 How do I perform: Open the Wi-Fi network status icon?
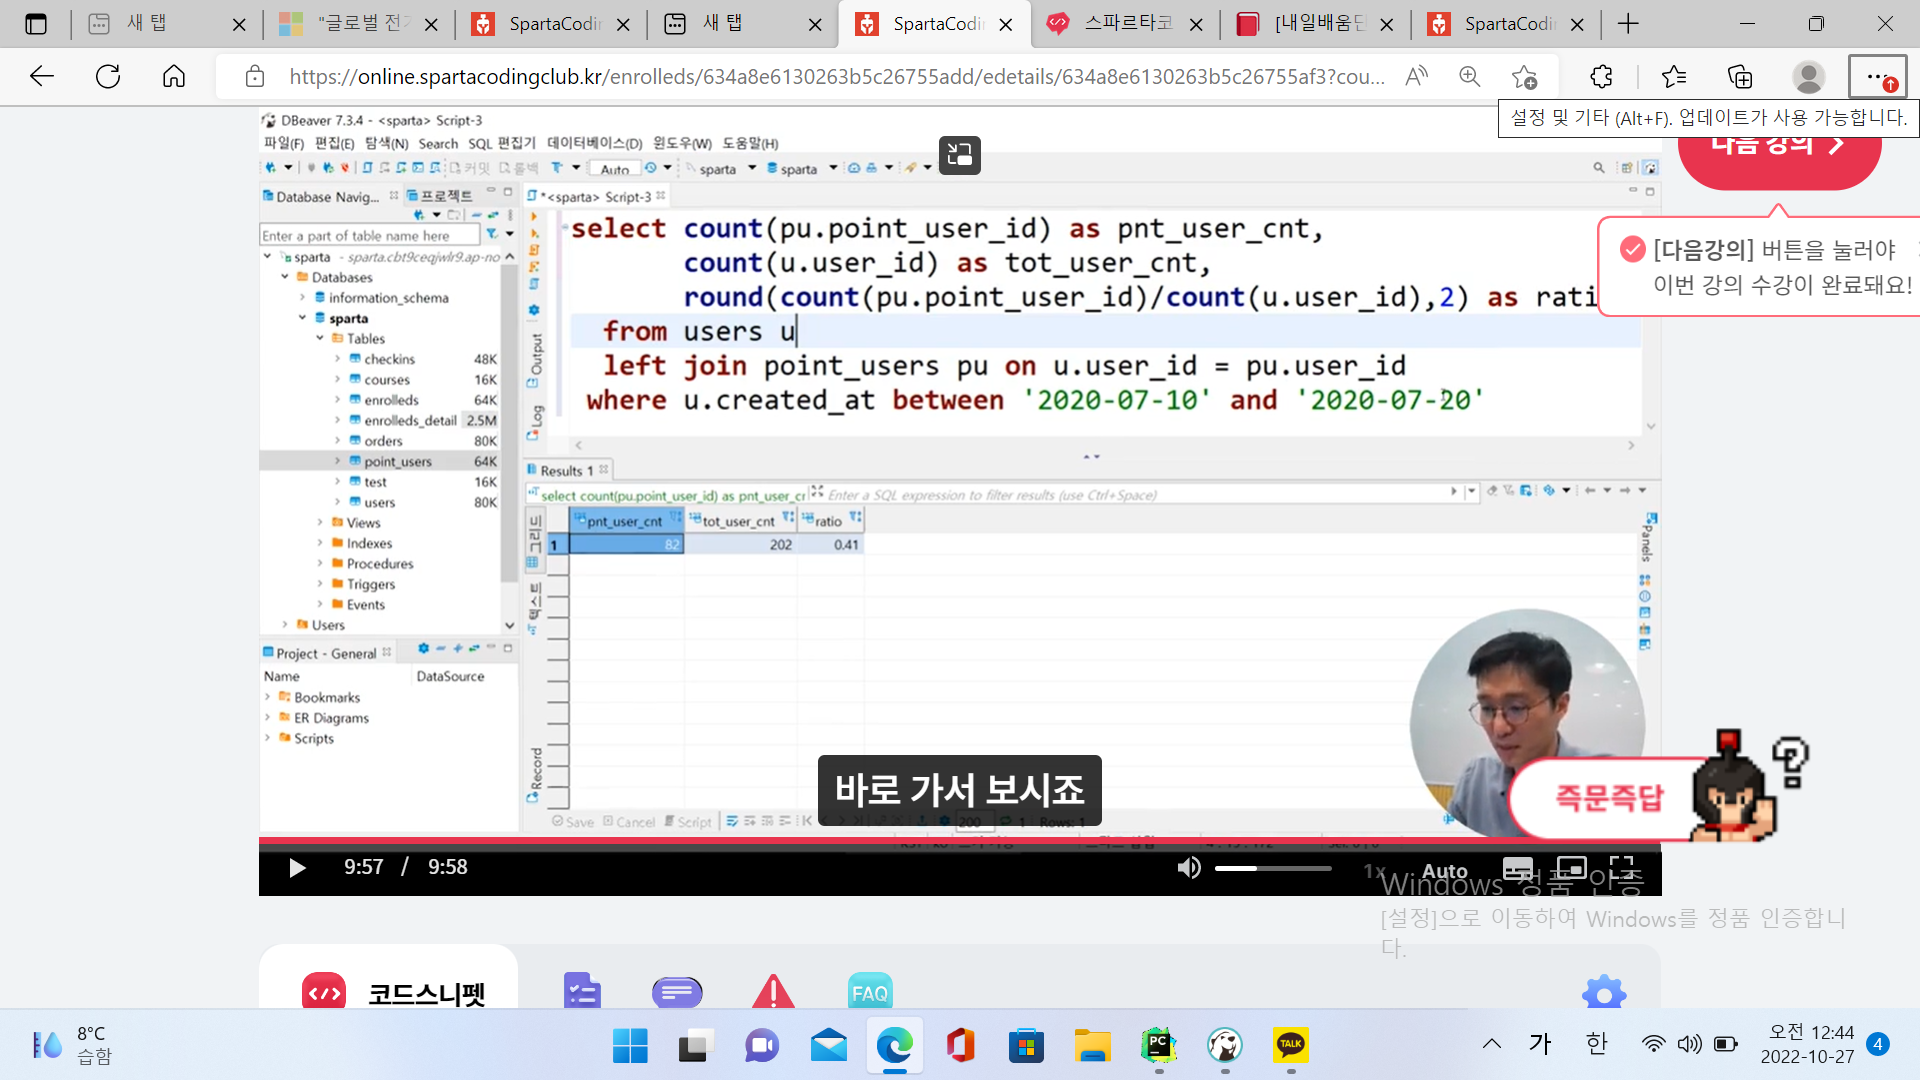pyautogui.click(x=1653, y=1044)
